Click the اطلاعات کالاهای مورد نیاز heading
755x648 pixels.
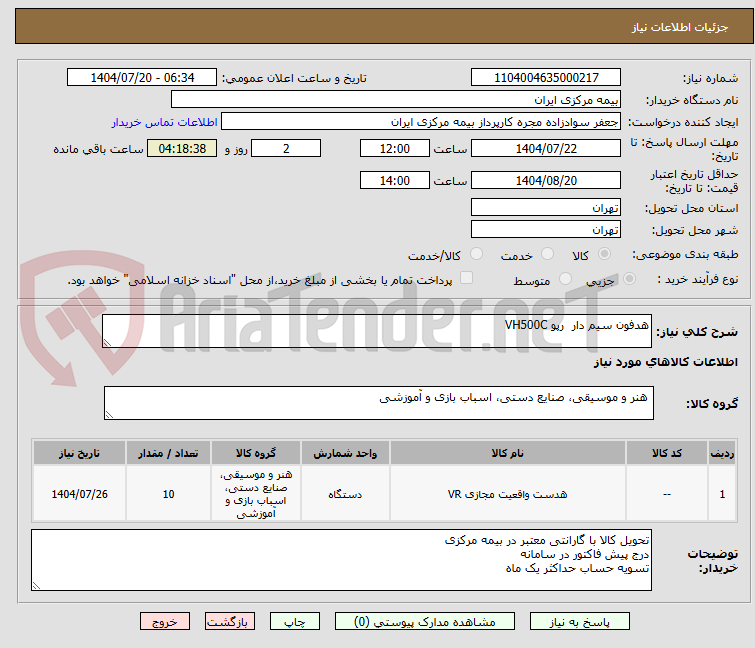click(x=665, y=362)
